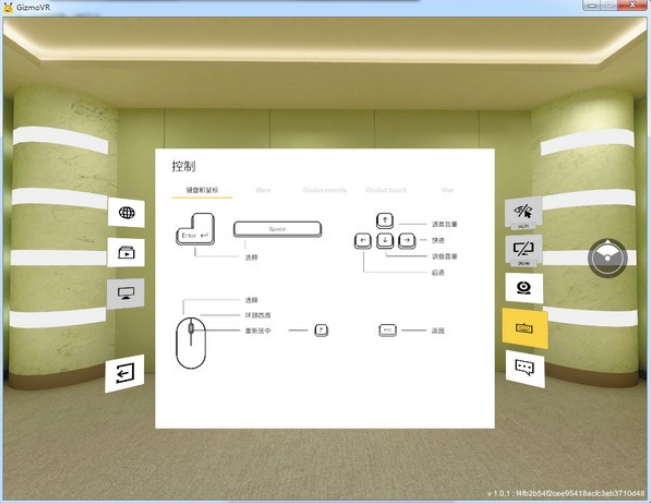Select the 键盘和鼠标 tab
The image size is (651, 503).
[x=202, y=190]
